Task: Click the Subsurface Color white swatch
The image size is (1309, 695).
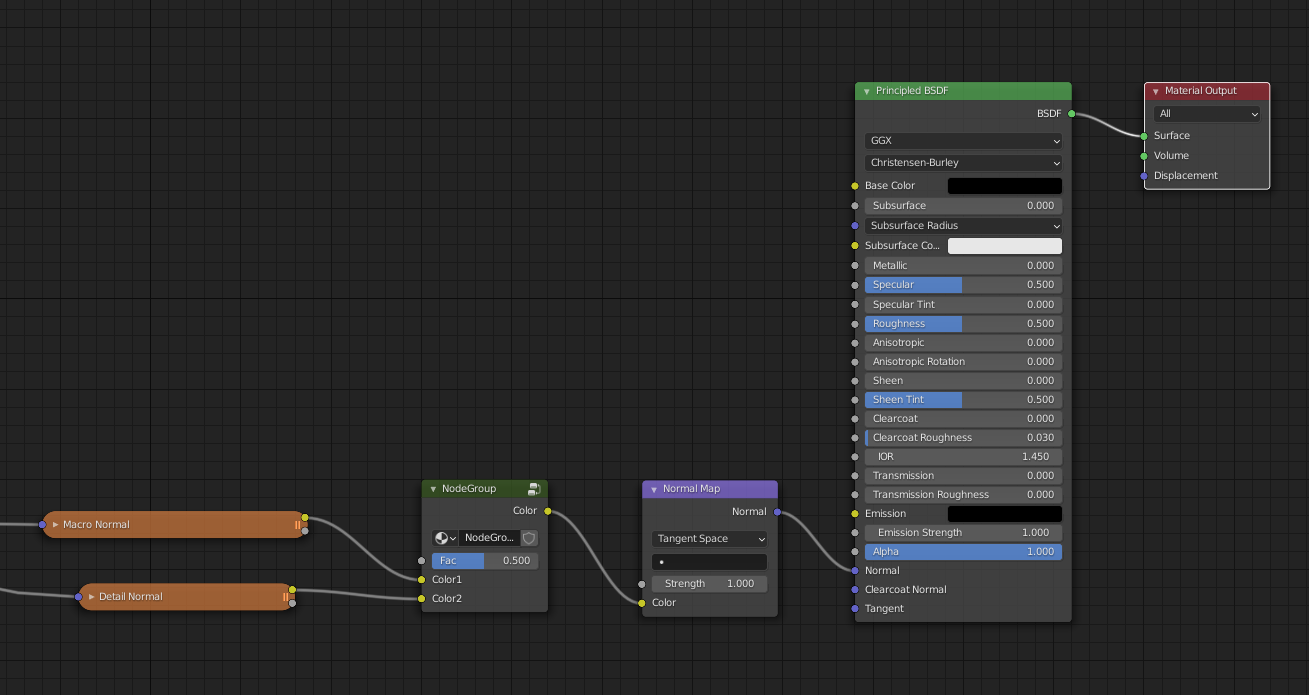Action: (1005, 246)
